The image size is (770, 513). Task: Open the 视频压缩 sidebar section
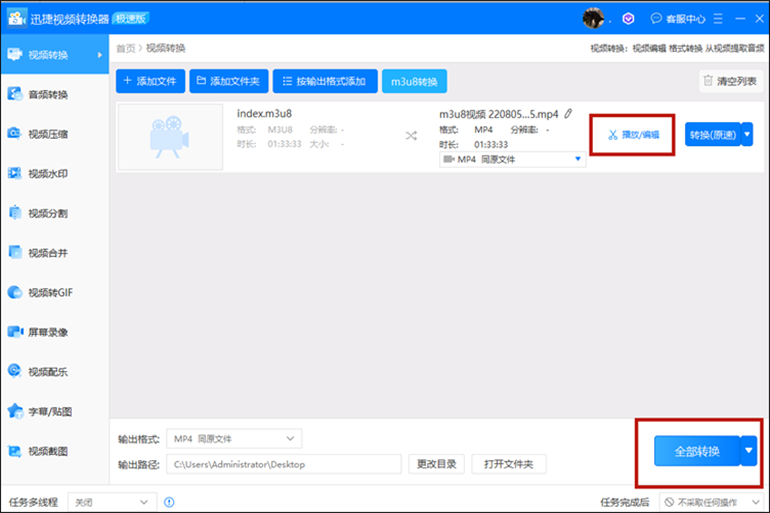coord(54,134)
